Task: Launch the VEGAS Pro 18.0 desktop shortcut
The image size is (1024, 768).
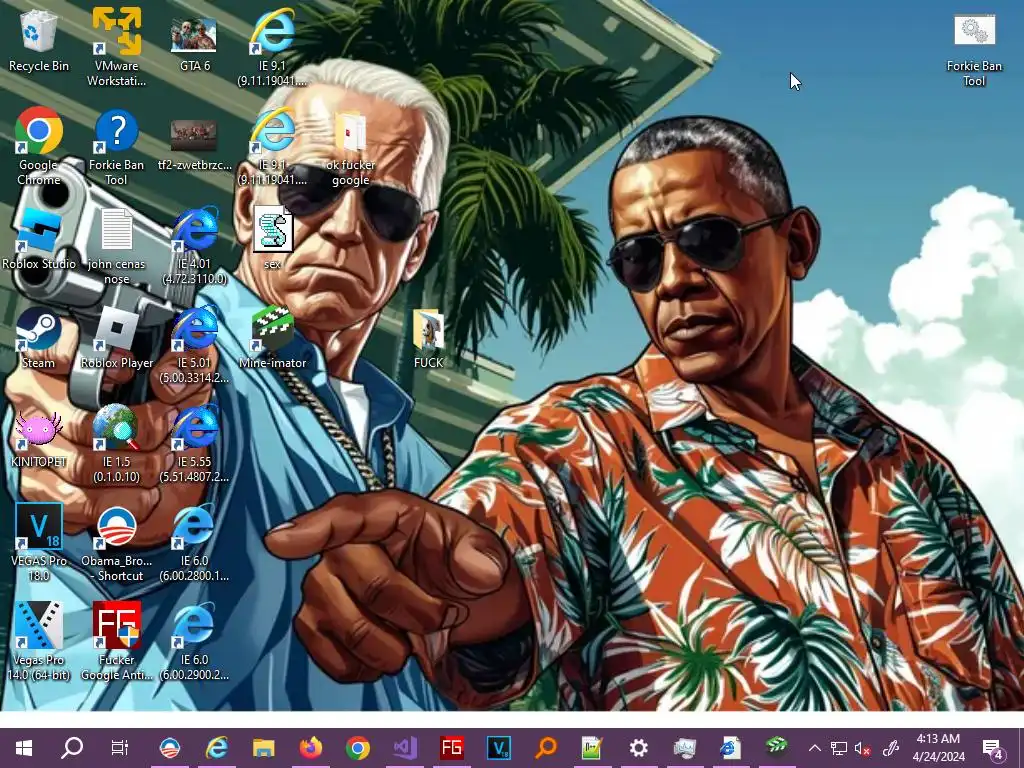Action: pyautogui.click(x=39, y=542)
